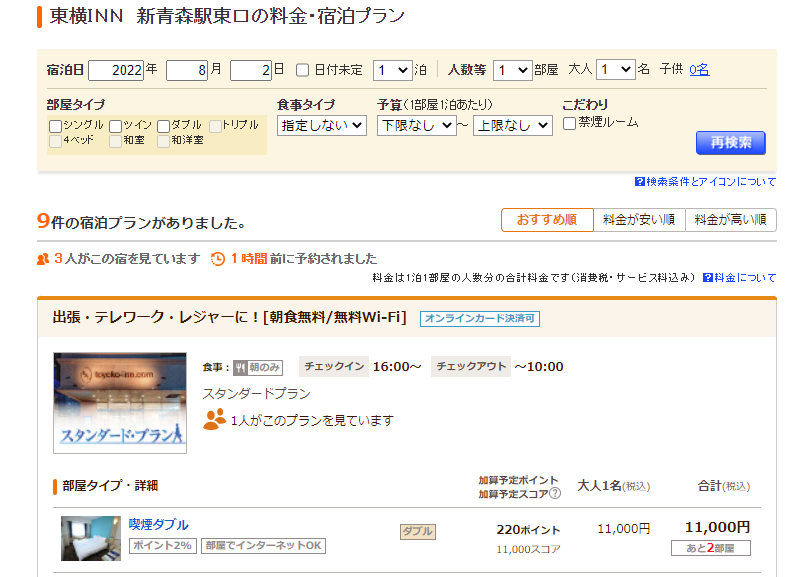The image size is (785, 577).
Task: Click the 9件の宿泊プランがありました text
Action: pos(141,221)
